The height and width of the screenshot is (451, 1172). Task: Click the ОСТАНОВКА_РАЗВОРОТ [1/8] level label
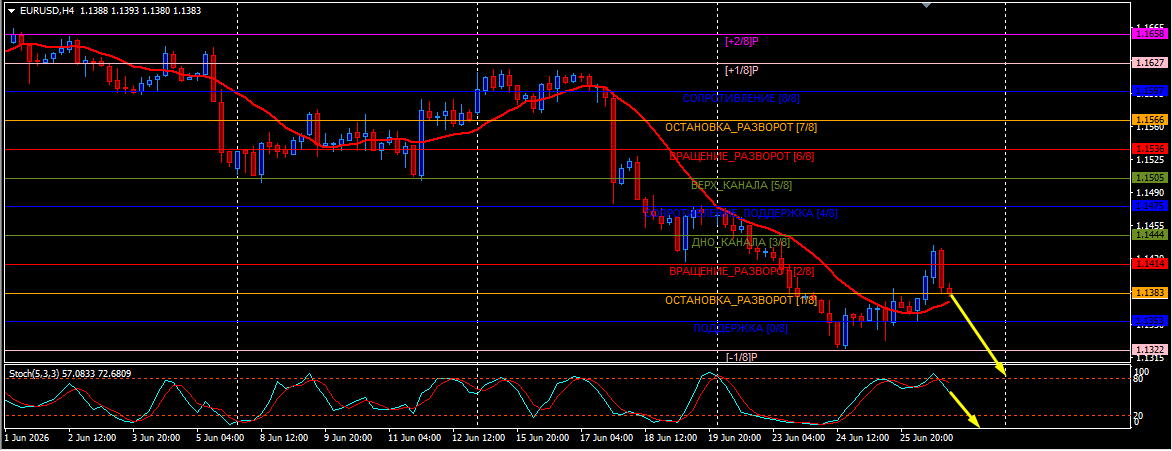[x=741, y=300]
